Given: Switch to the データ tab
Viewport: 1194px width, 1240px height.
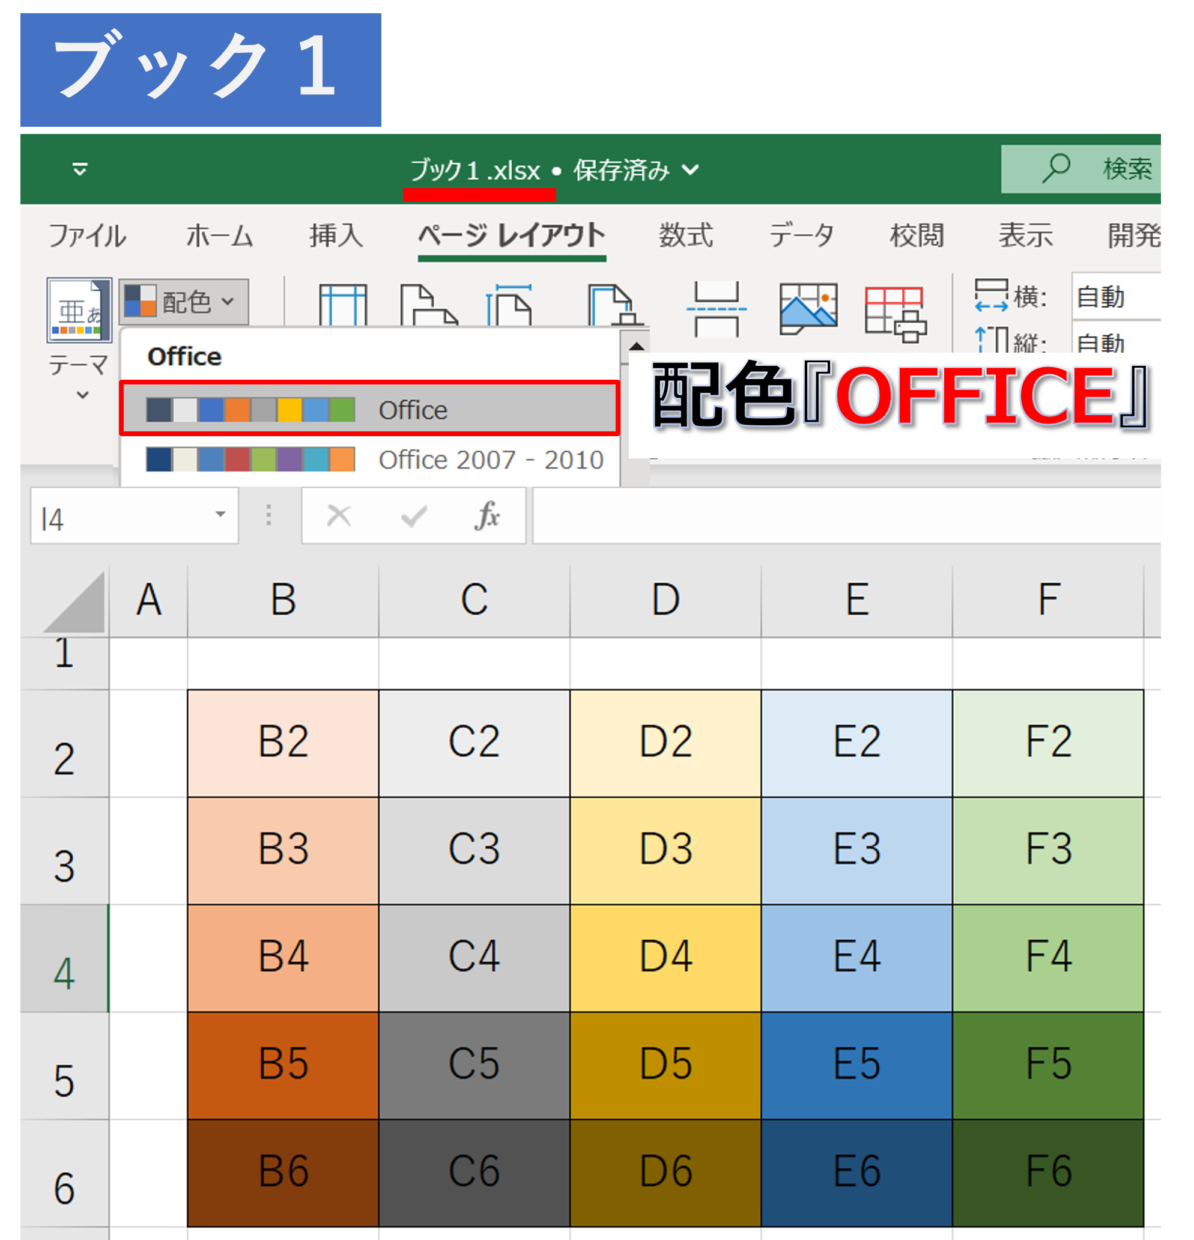Looking at the screenshot, I should pos(801,236).
